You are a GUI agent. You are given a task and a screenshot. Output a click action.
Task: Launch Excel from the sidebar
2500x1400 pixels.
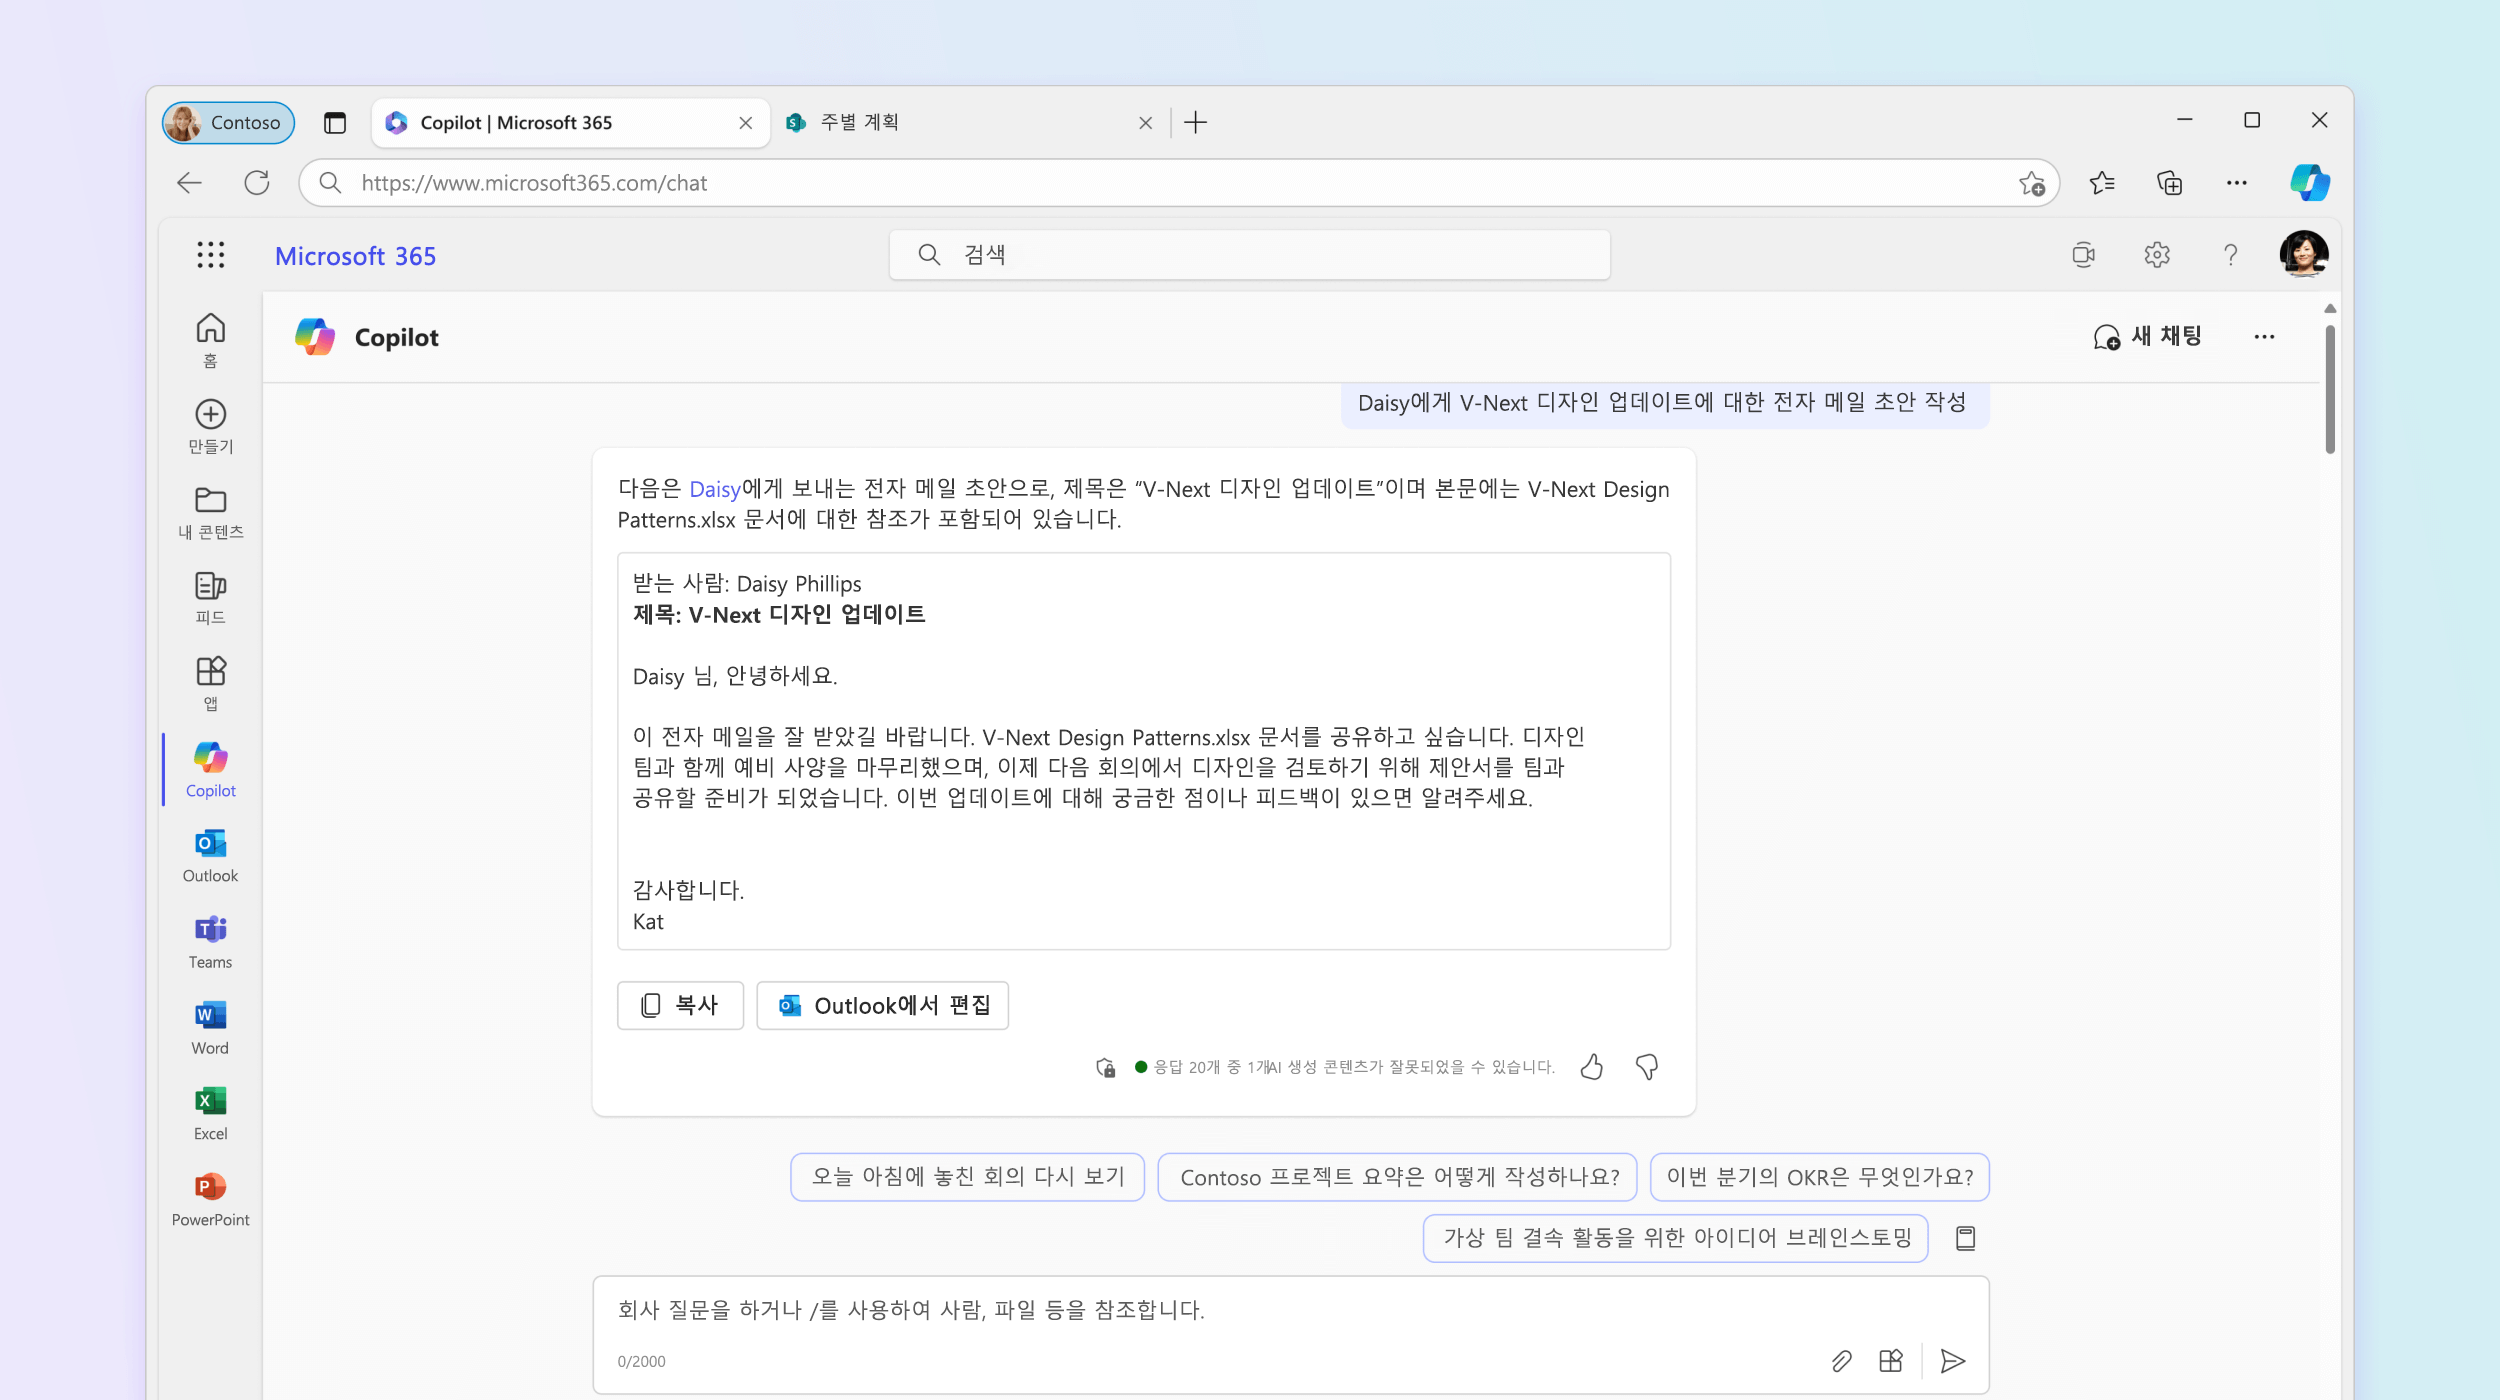[210, 1114]
